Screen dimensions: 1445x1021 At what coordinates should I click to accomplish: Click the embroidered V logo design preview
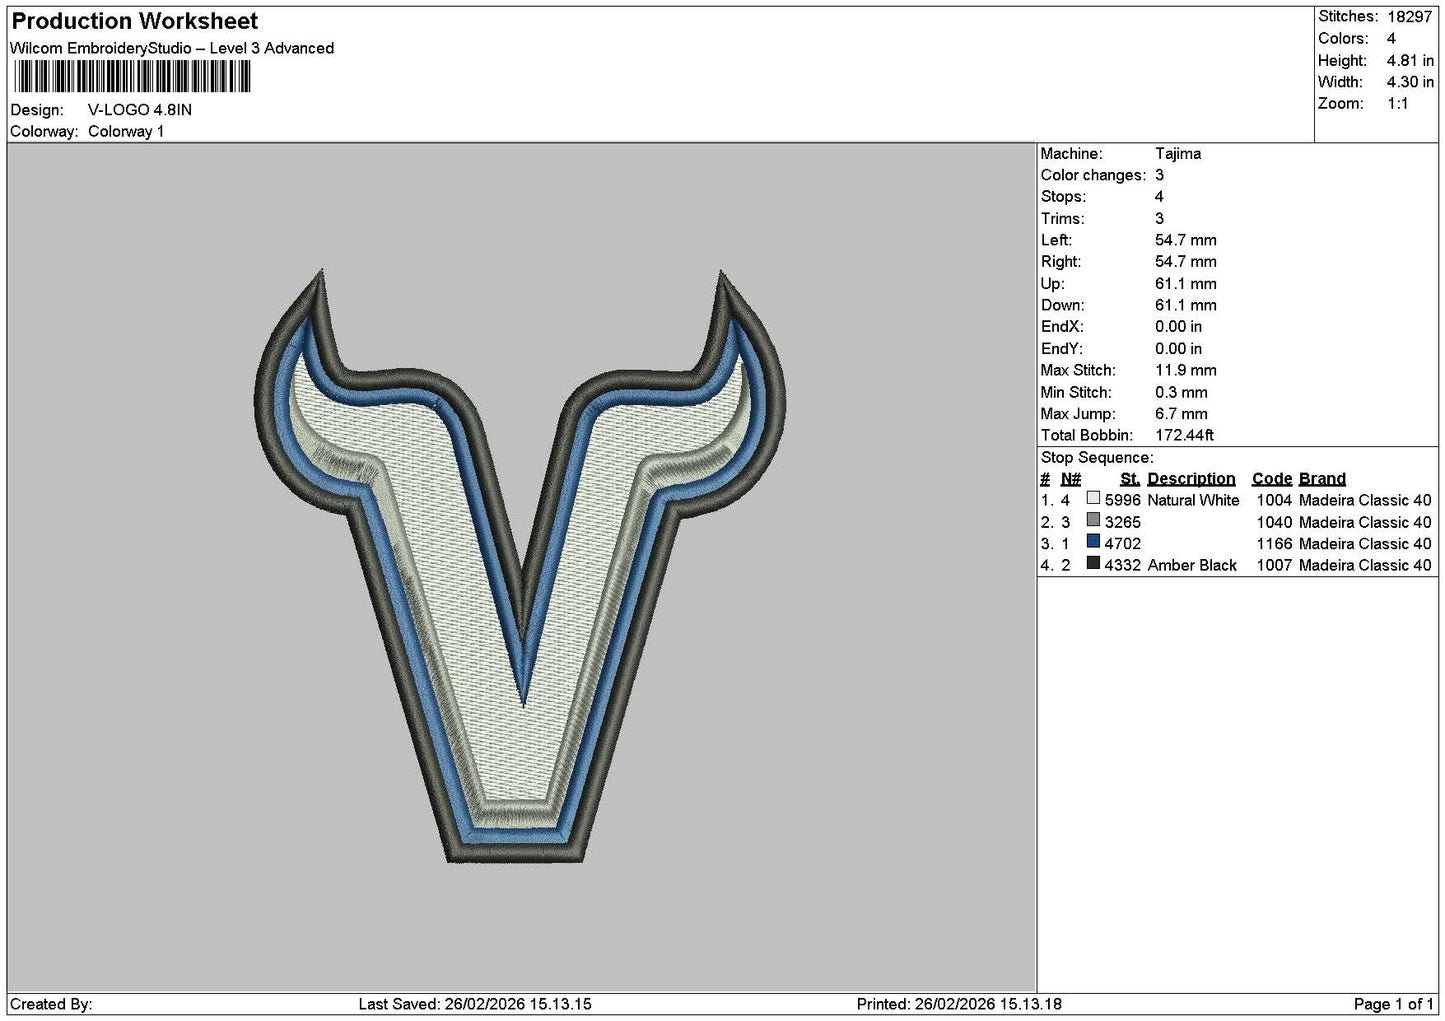521,565
